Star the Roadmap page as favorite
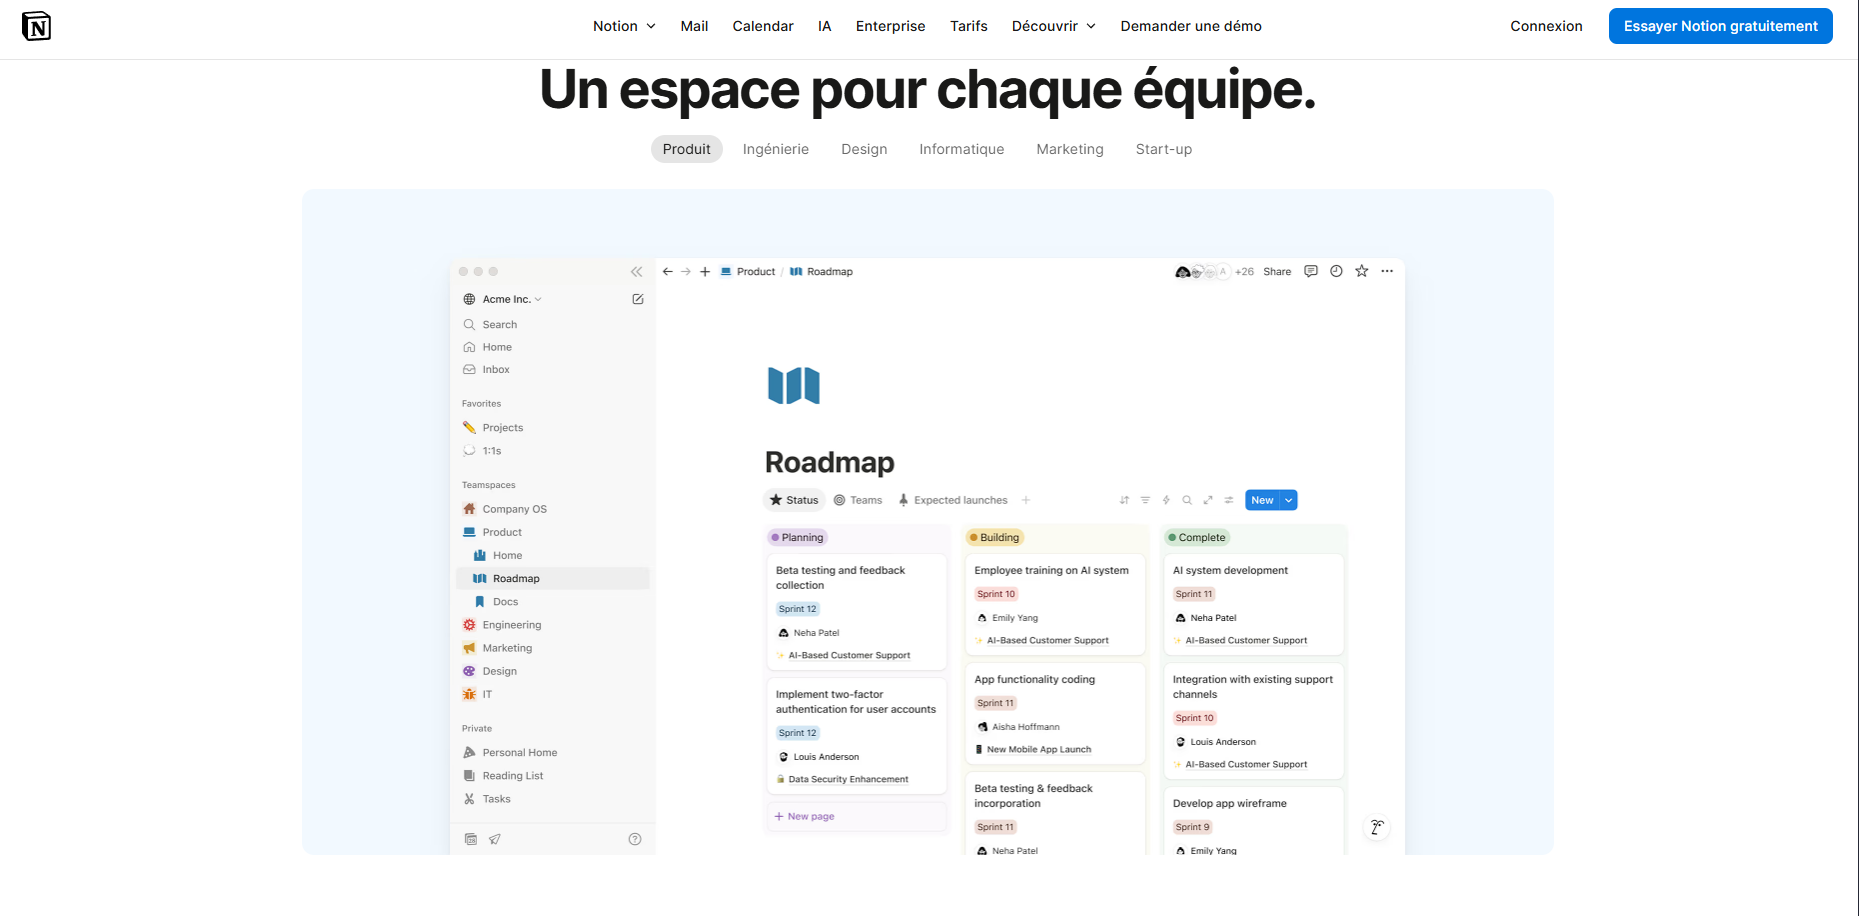 1361,271
